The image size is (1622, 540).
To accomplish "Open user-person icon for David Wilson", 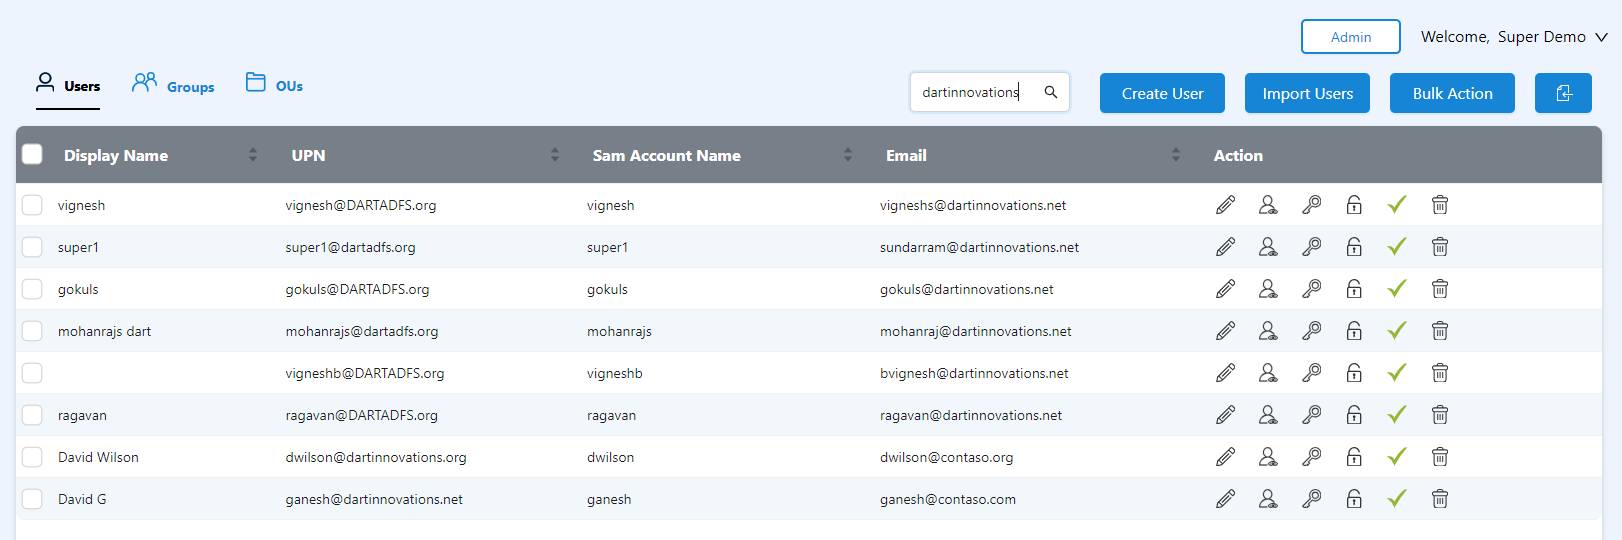I will (1268, 457).
